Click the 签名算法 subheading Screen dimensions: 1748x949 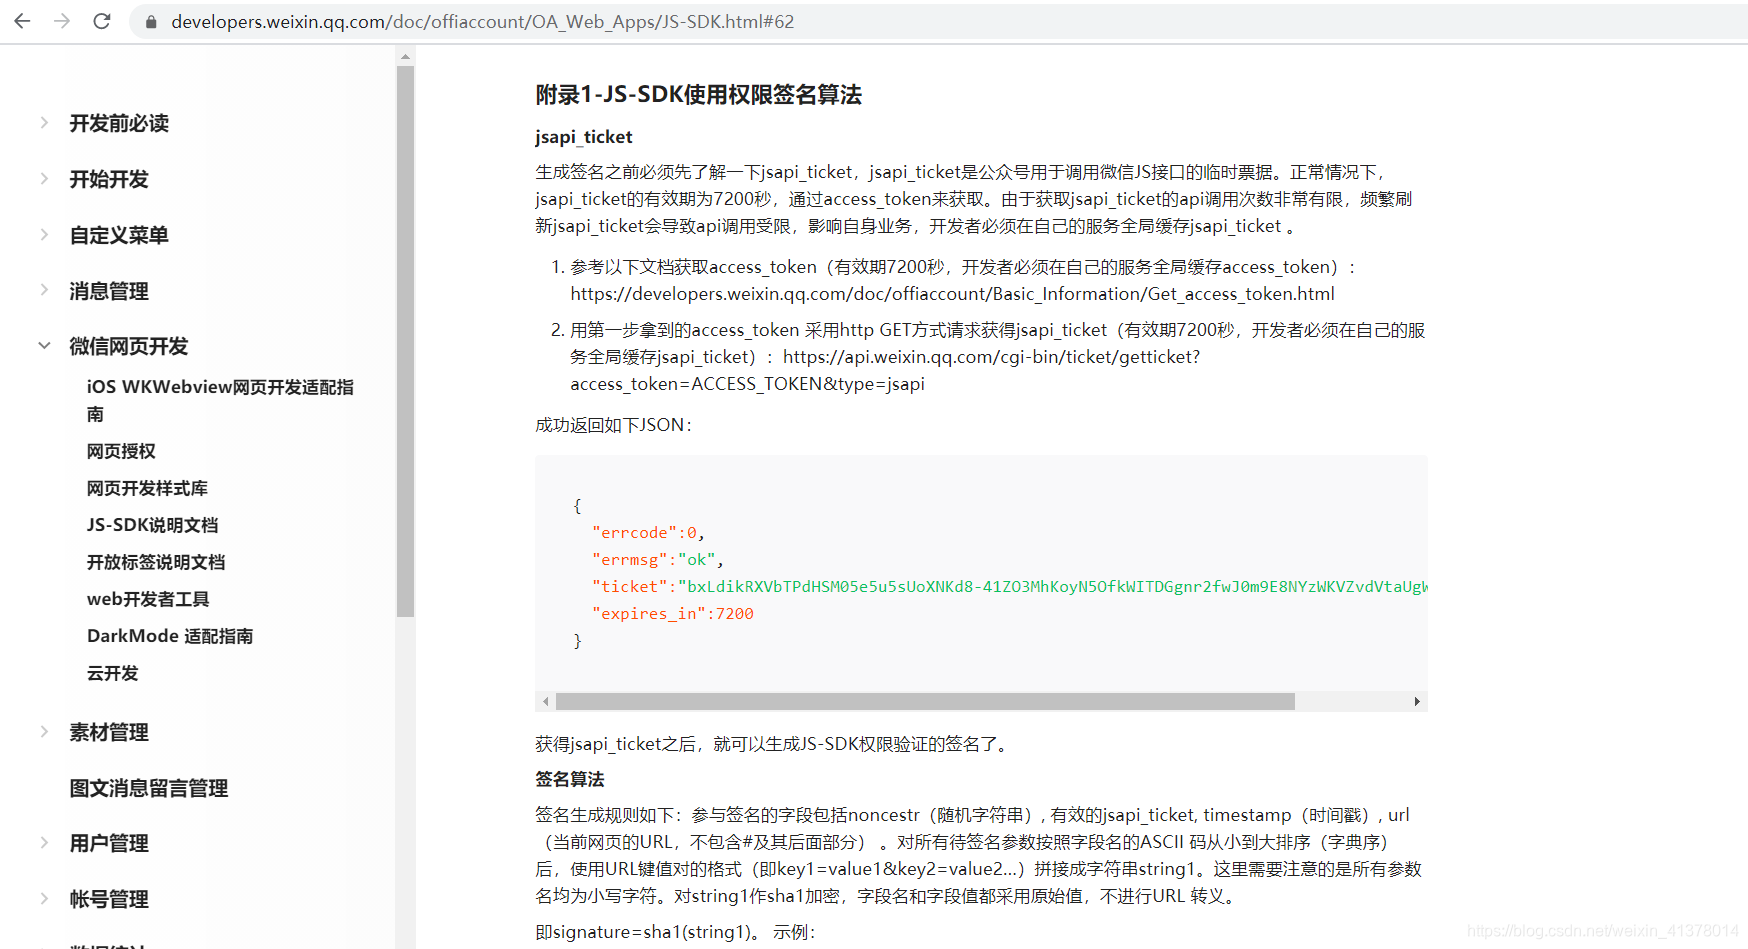(570, 779)
